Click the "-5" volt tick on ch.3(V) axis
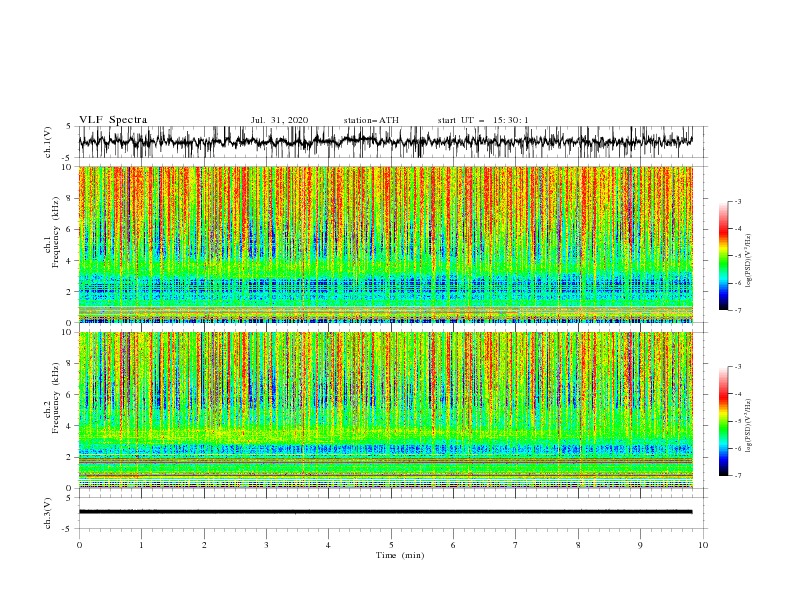 (x=67, y=529)
